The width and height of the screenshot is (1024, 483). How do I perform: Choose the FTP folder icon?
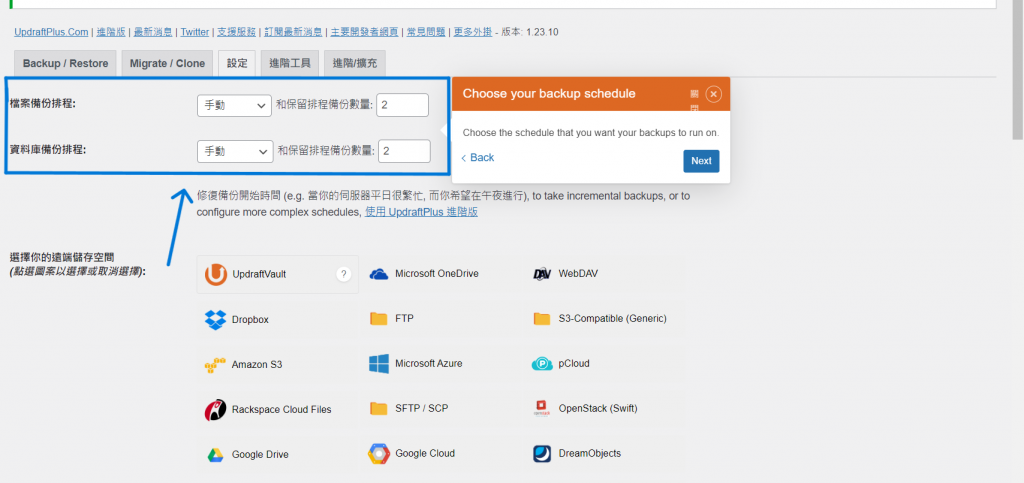(x=379, y=319)
